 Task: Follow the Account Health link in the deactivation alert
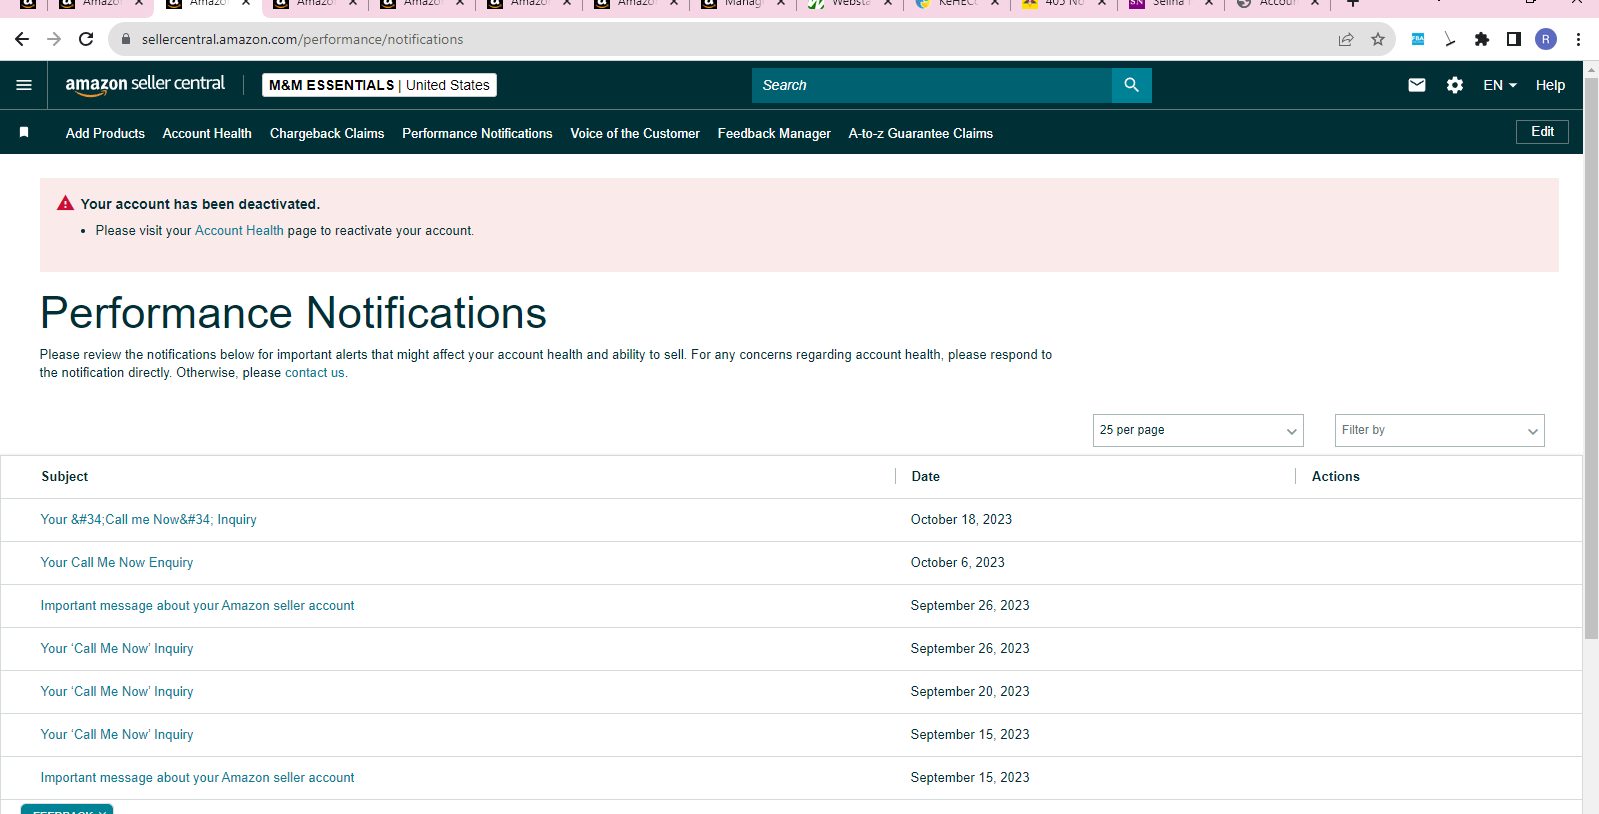click(x=239, y=230)
